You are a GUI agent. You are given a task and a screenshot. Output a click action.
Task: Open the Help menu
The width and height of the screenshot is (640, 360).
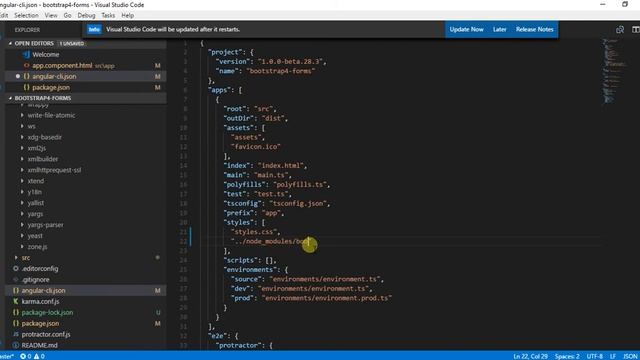click(127, 16)
